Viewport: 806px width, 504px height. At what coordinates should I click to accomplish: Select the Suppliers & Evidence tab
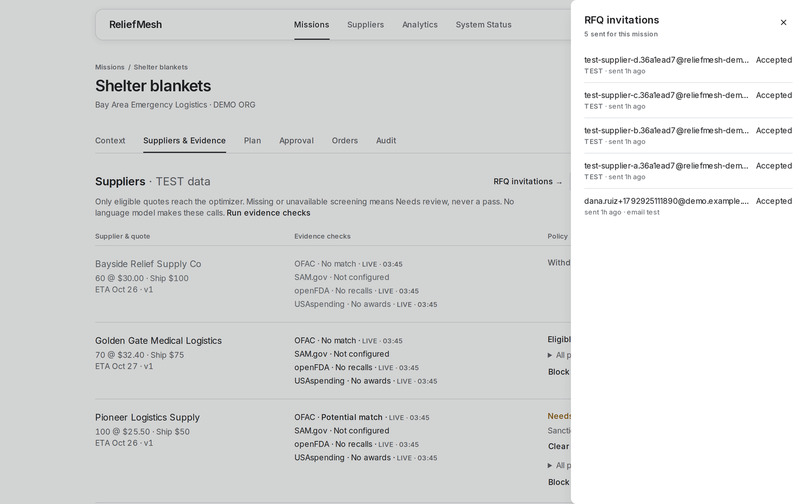[185, 140]
